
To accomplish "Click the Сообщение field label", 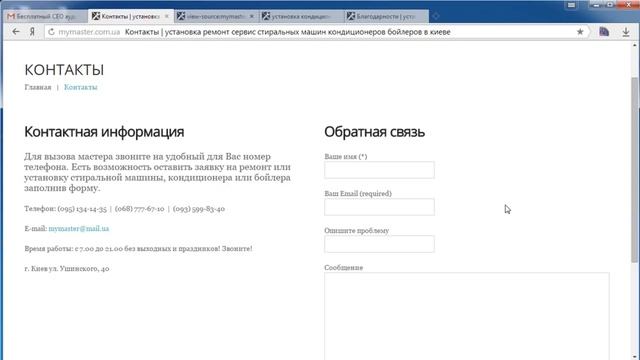I will point(344,268).
